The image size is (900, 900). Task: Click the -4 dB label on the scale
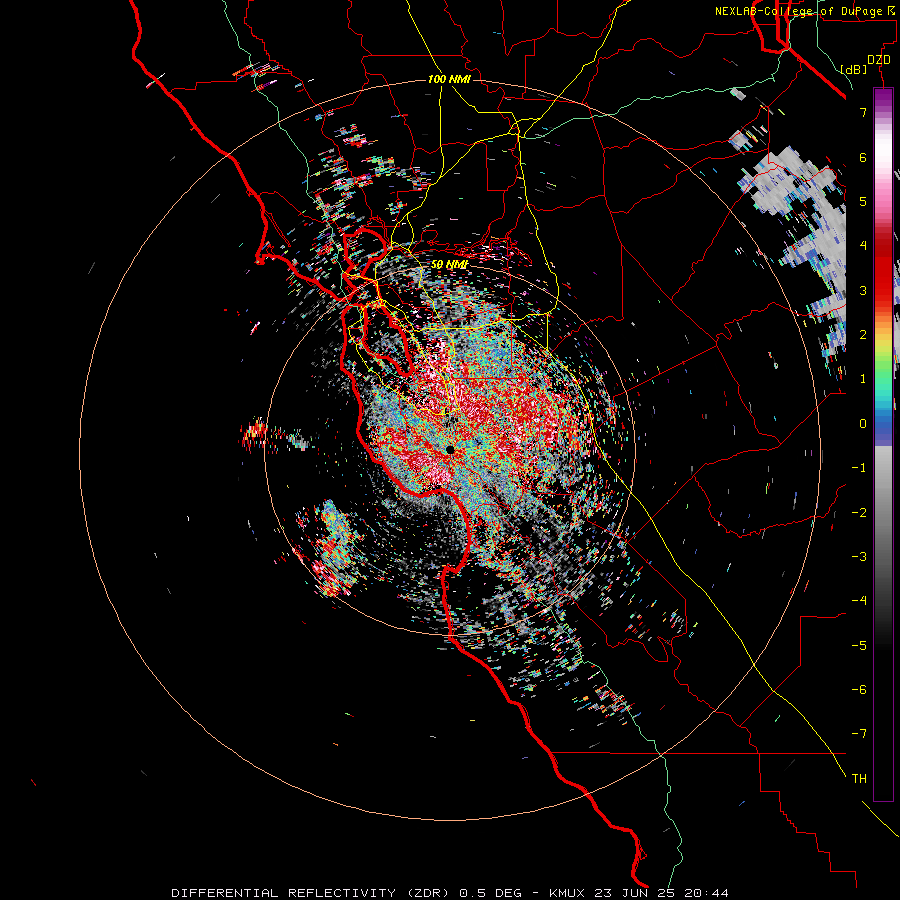tap(859, 601)
